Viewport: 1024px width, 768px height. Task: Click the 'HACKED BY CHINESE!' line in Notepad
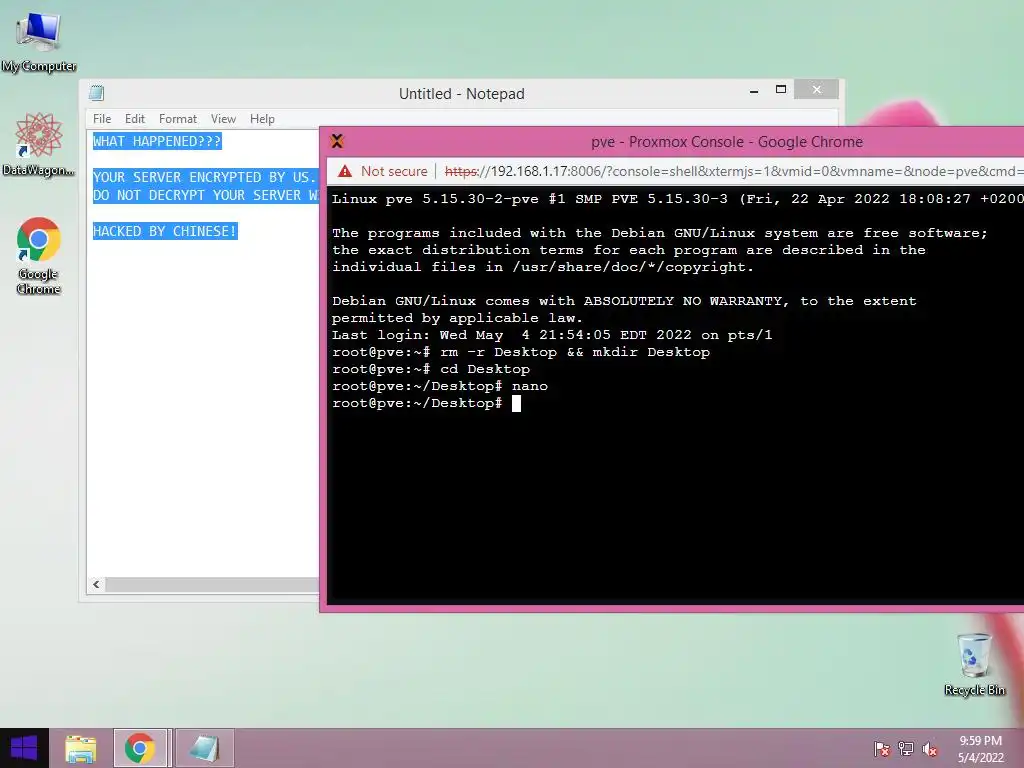point(165,231)
